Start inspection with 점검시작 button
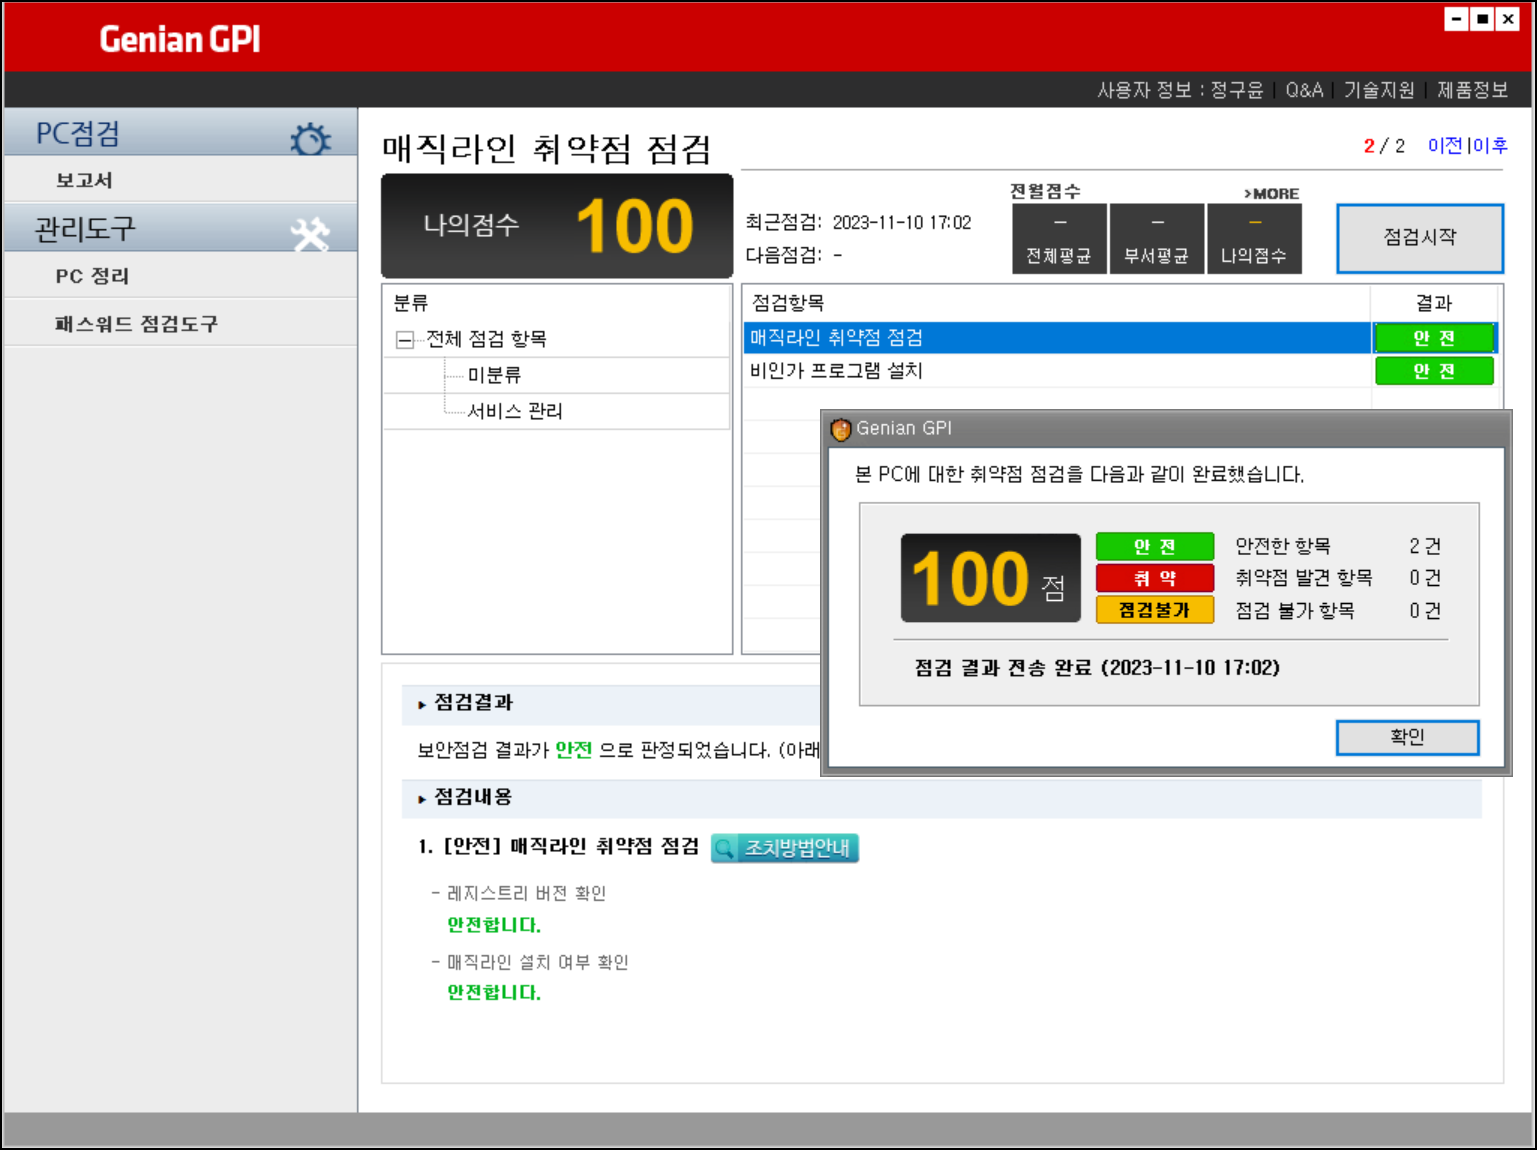Viewport: 1537px width, 1150px height. click(x=1419, y=238)
